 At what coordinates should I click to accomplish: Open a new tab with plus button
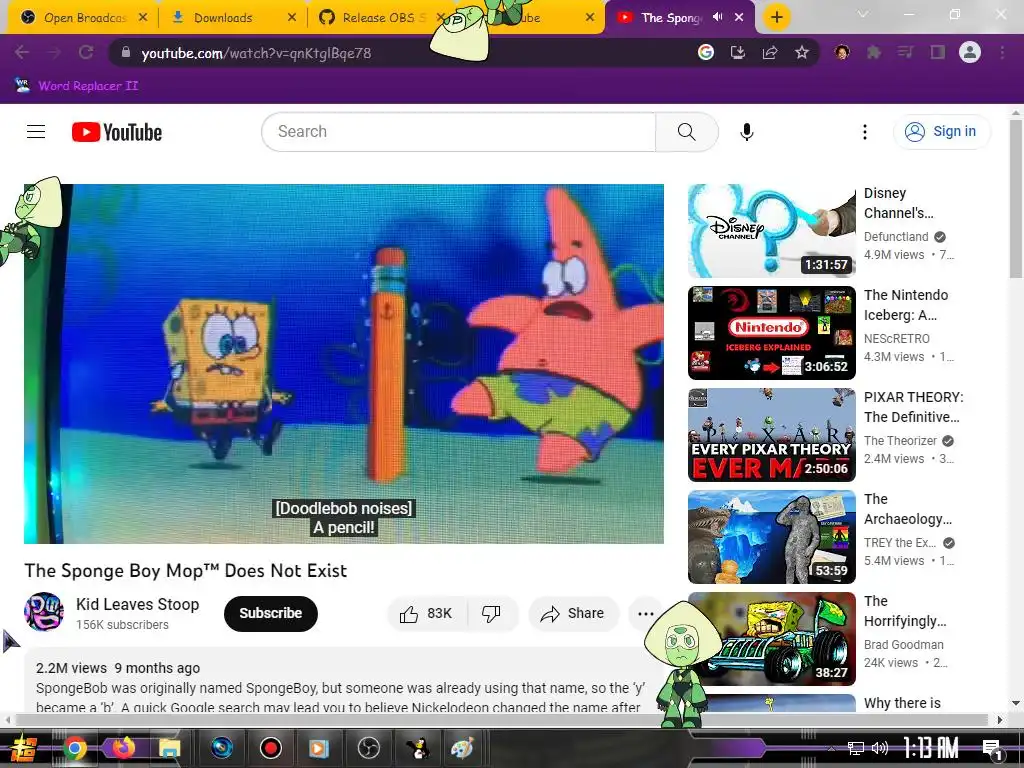[x=776, y=17]
